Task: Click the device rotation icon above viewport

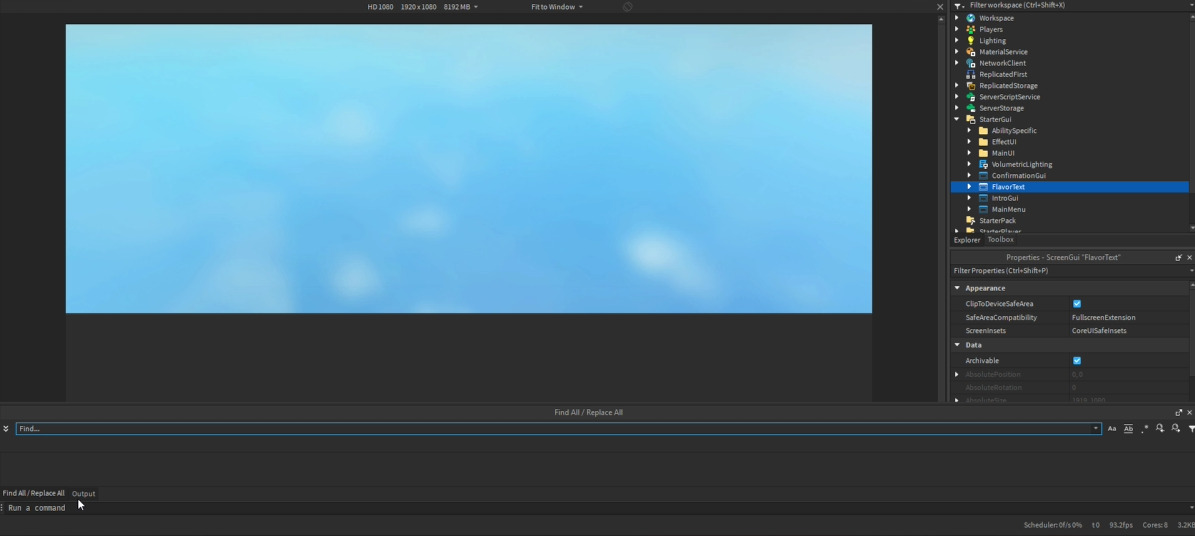Action: [x=627, y=7]
